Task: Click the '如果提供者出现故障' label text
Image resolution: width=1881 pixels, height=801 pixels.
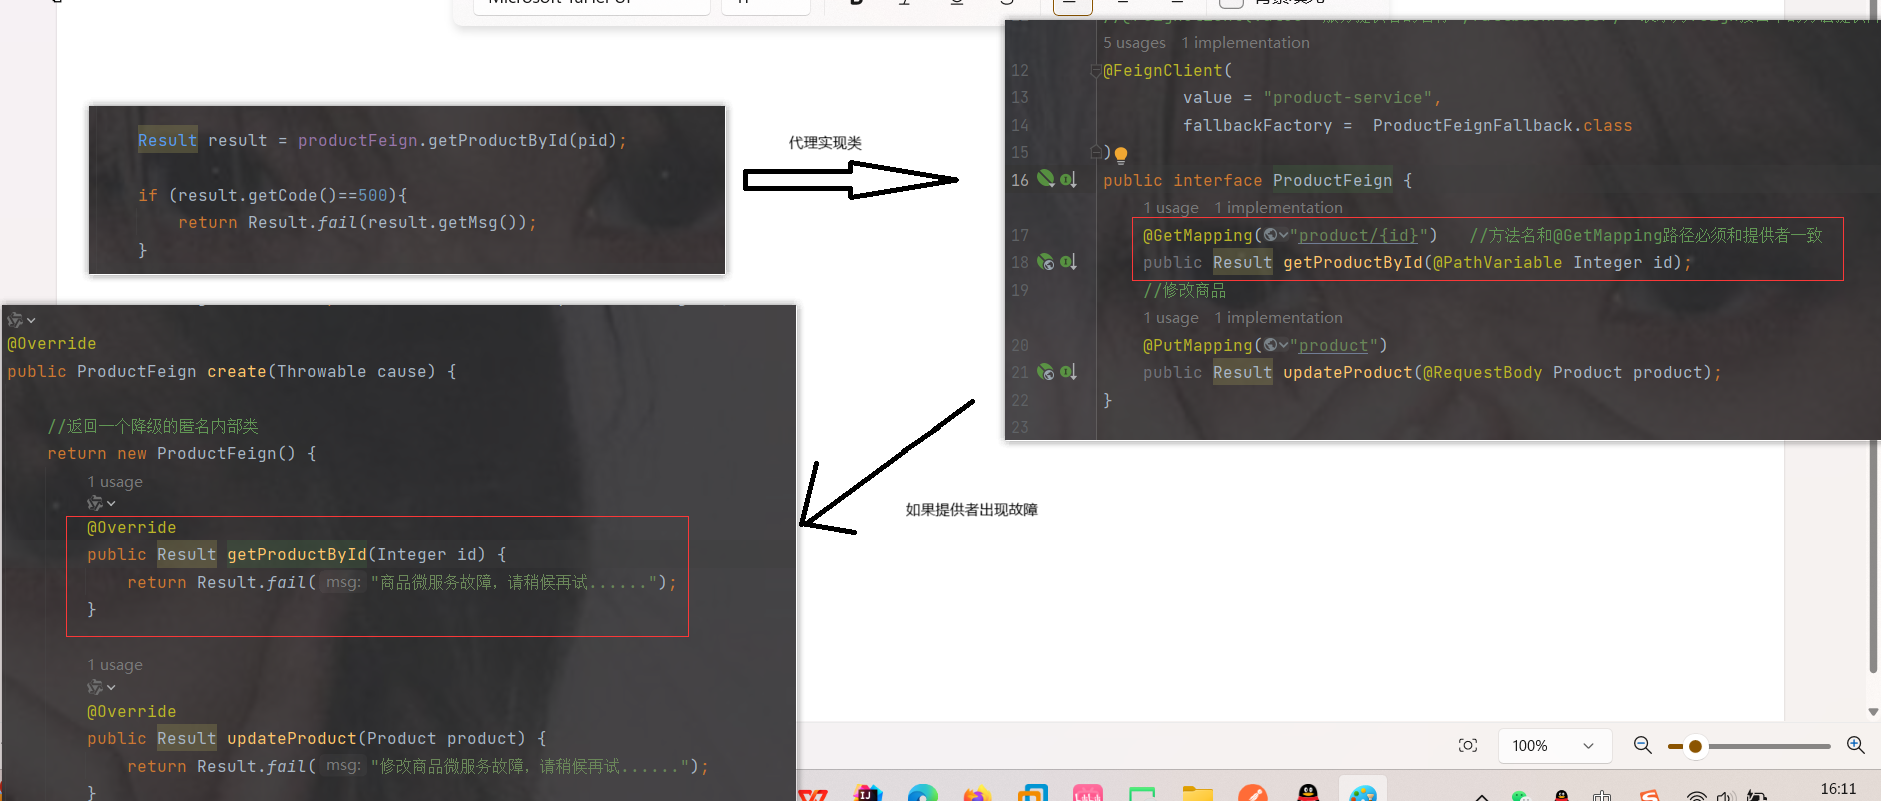Action: (x=972, y=510)
